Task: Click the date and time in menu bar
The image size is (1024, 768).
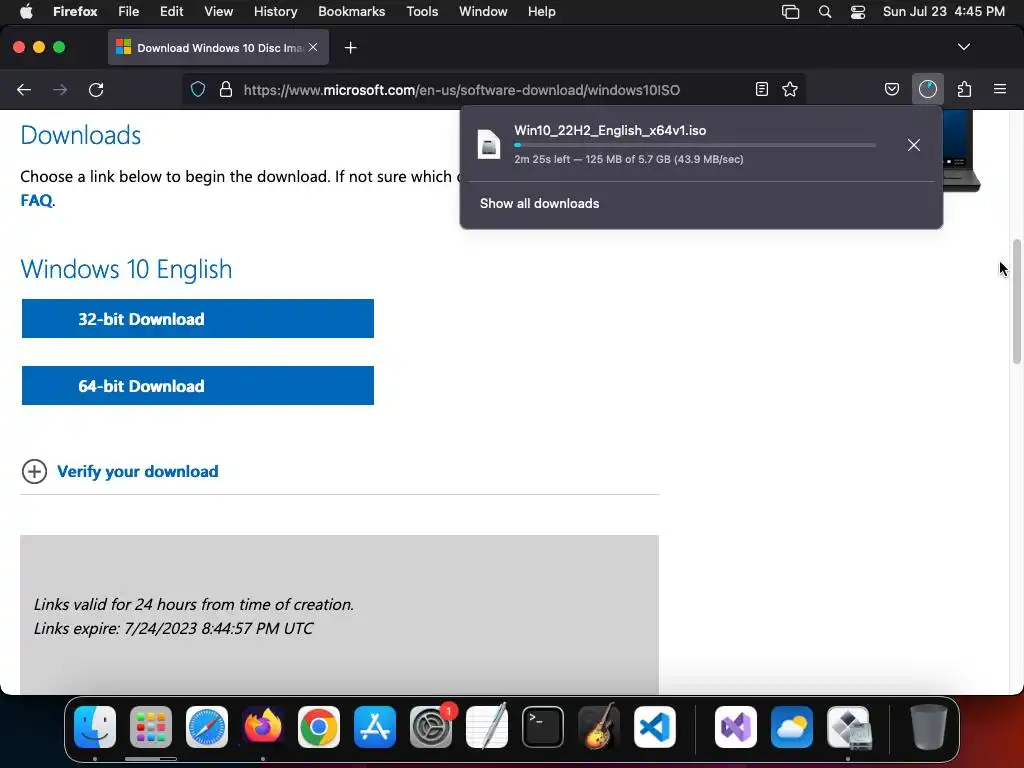Action: [944, 12]
